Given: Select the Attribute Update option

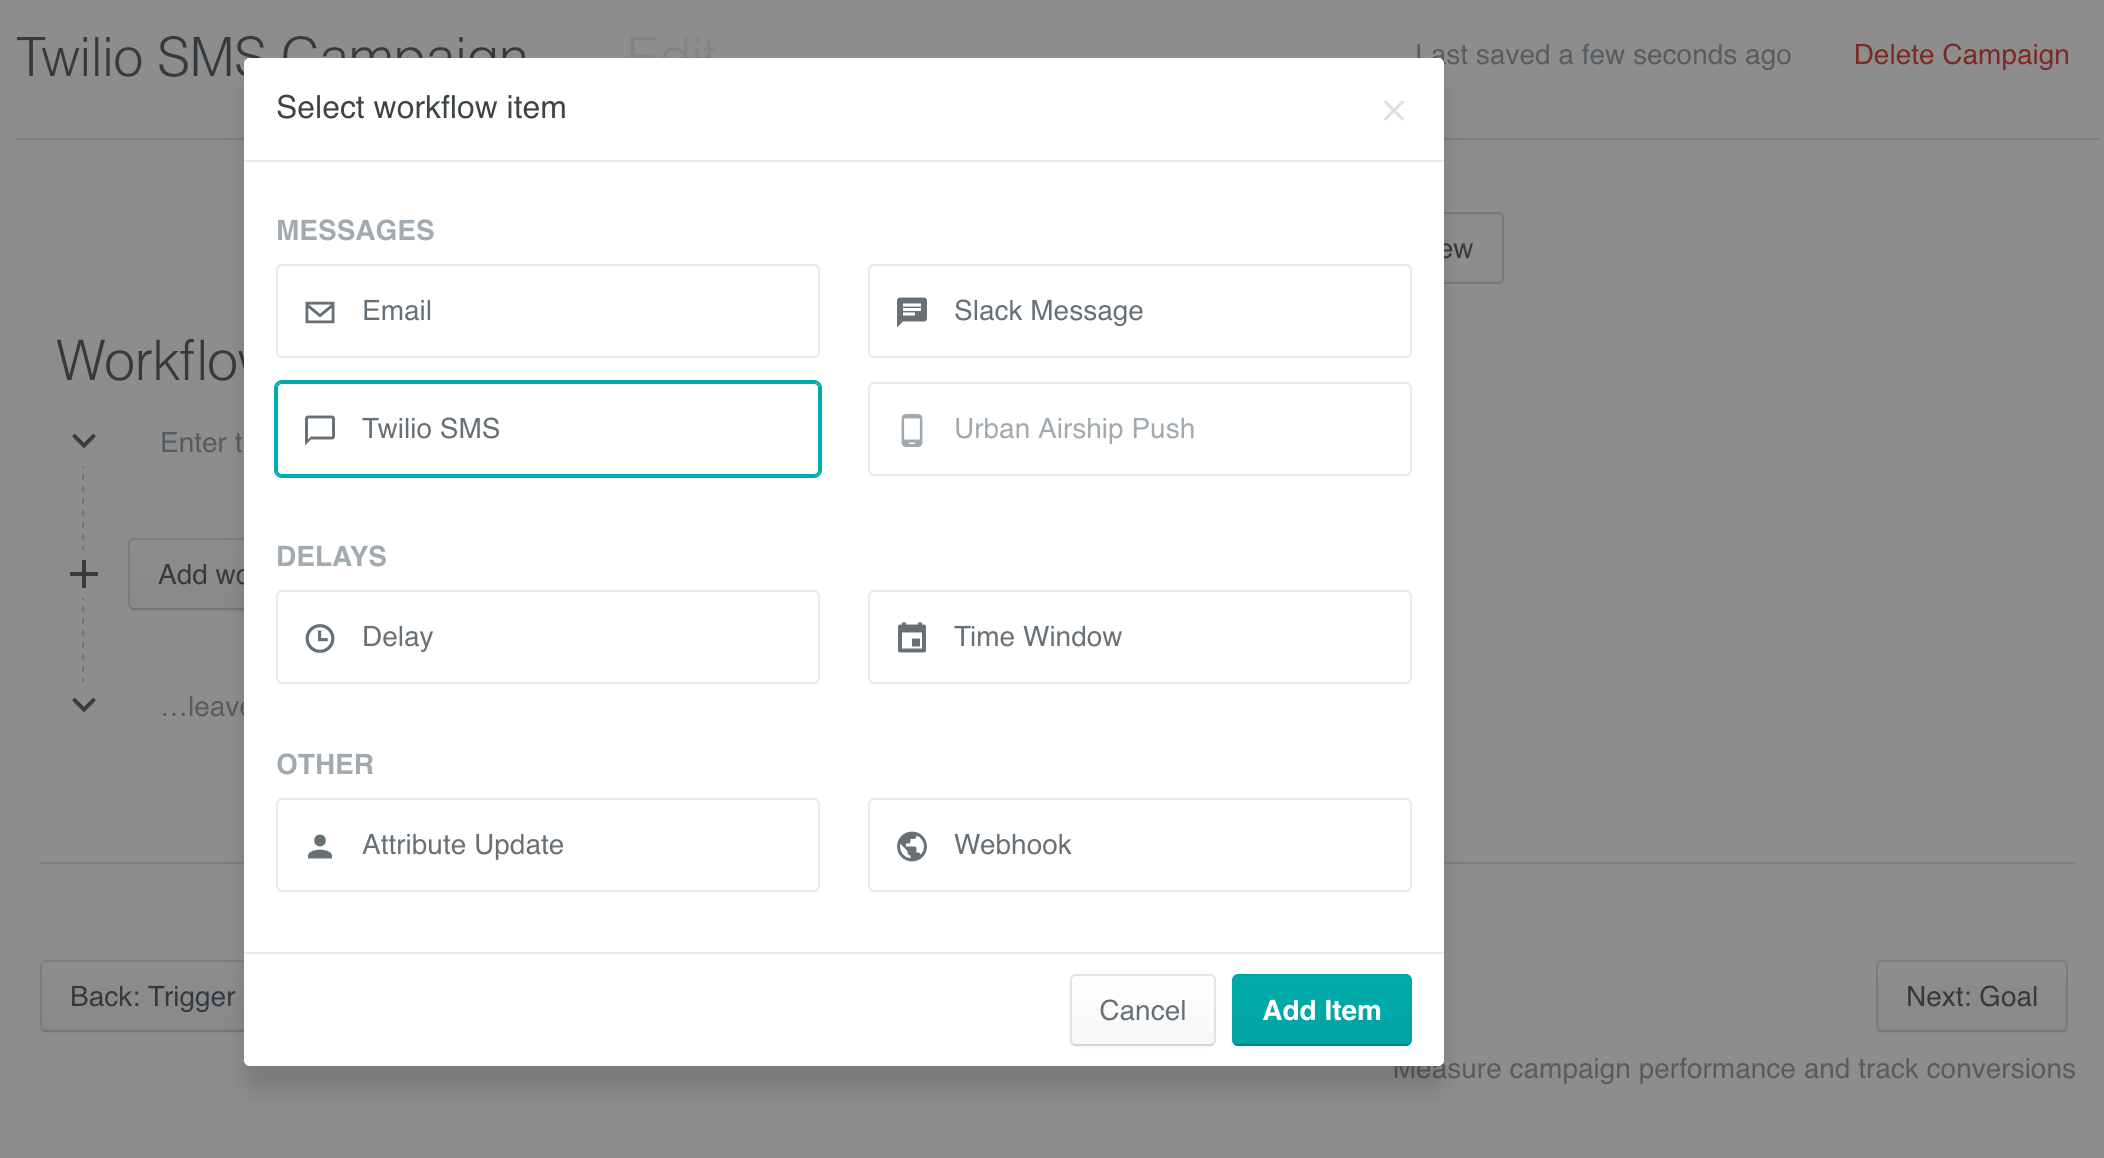Looking at the screenshot, I should [547, 845].
